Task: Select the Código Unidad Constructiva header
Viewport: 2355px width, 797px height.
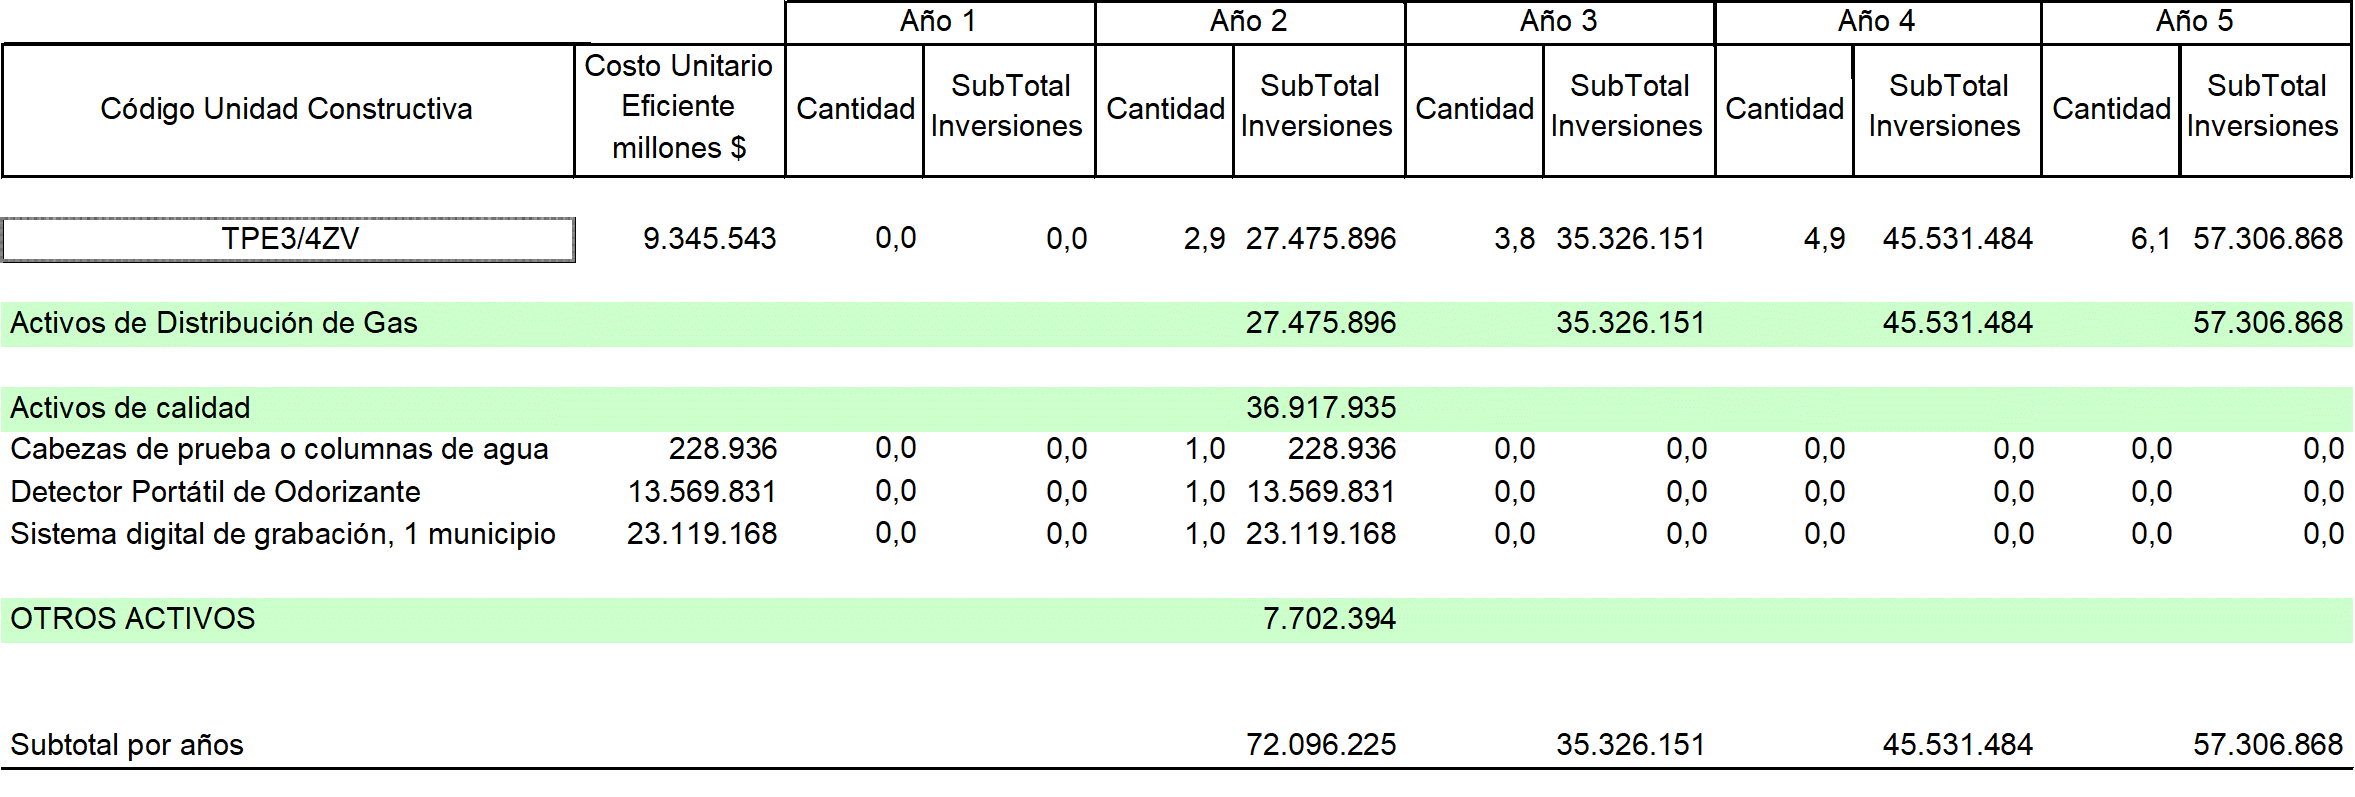Action: (287, 109)
